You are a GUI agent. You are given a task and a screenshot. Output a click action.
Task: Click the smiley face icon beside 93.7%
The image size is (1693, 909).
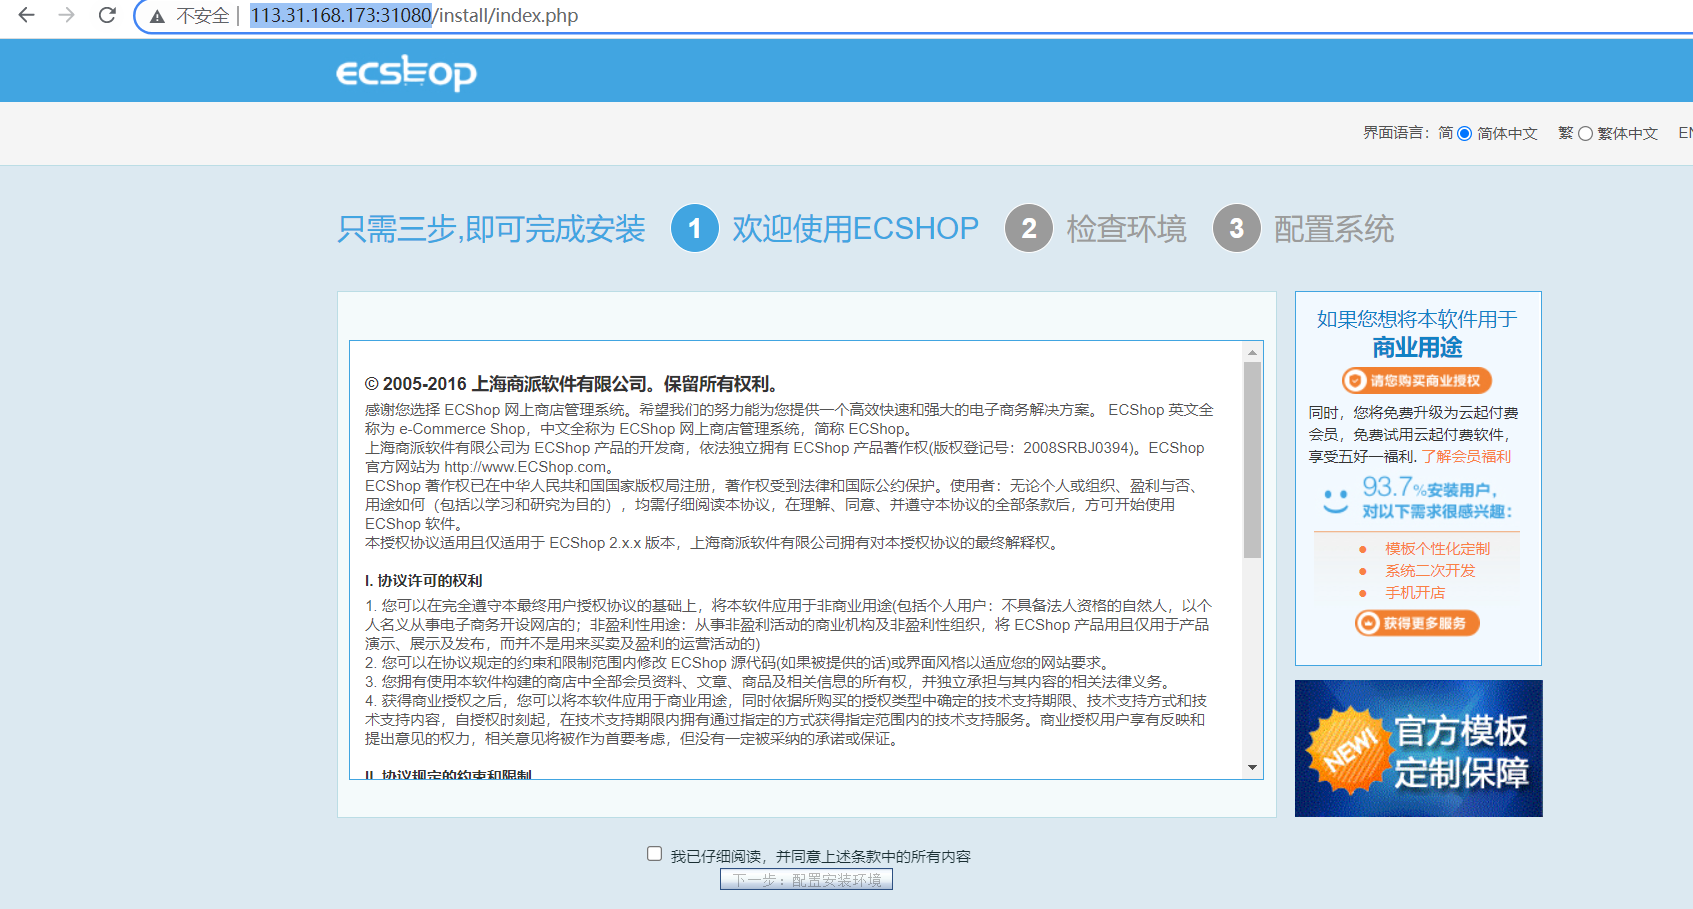(1335, 501)
